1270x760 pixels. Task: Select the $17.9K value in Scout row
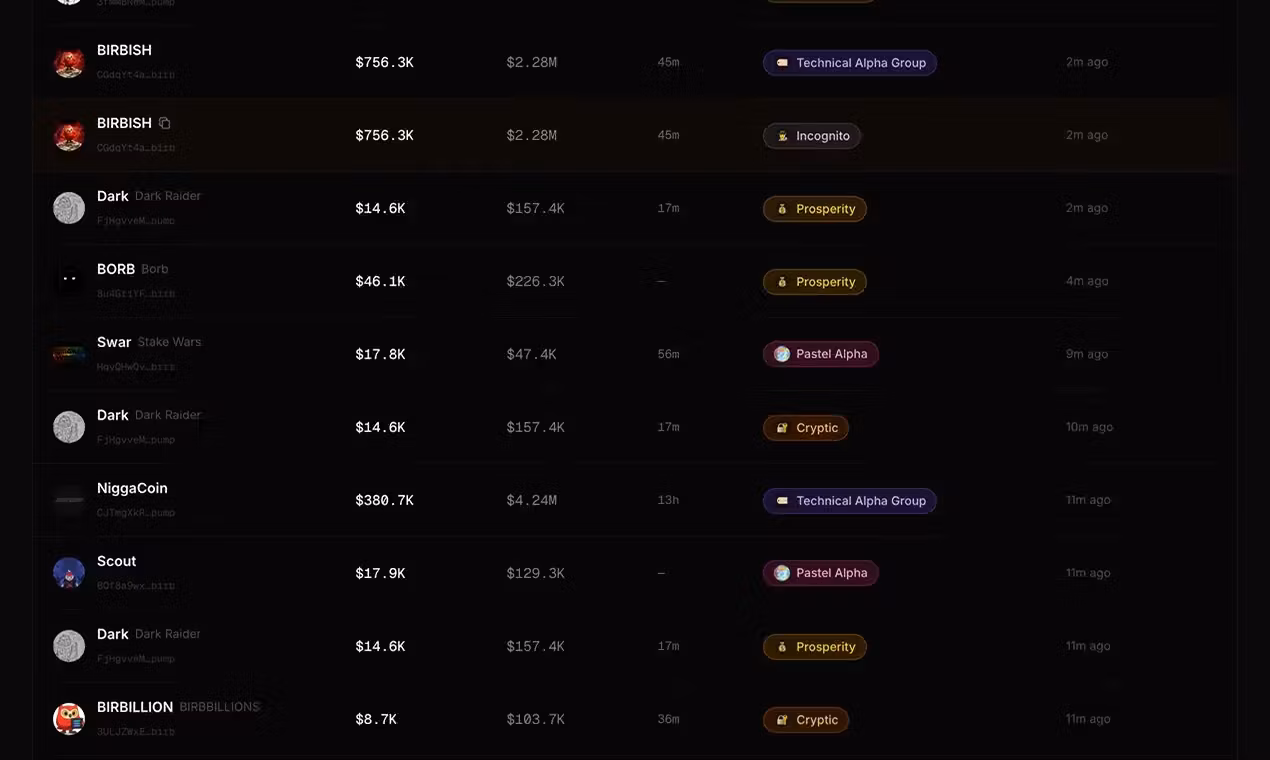click(380, 574)
